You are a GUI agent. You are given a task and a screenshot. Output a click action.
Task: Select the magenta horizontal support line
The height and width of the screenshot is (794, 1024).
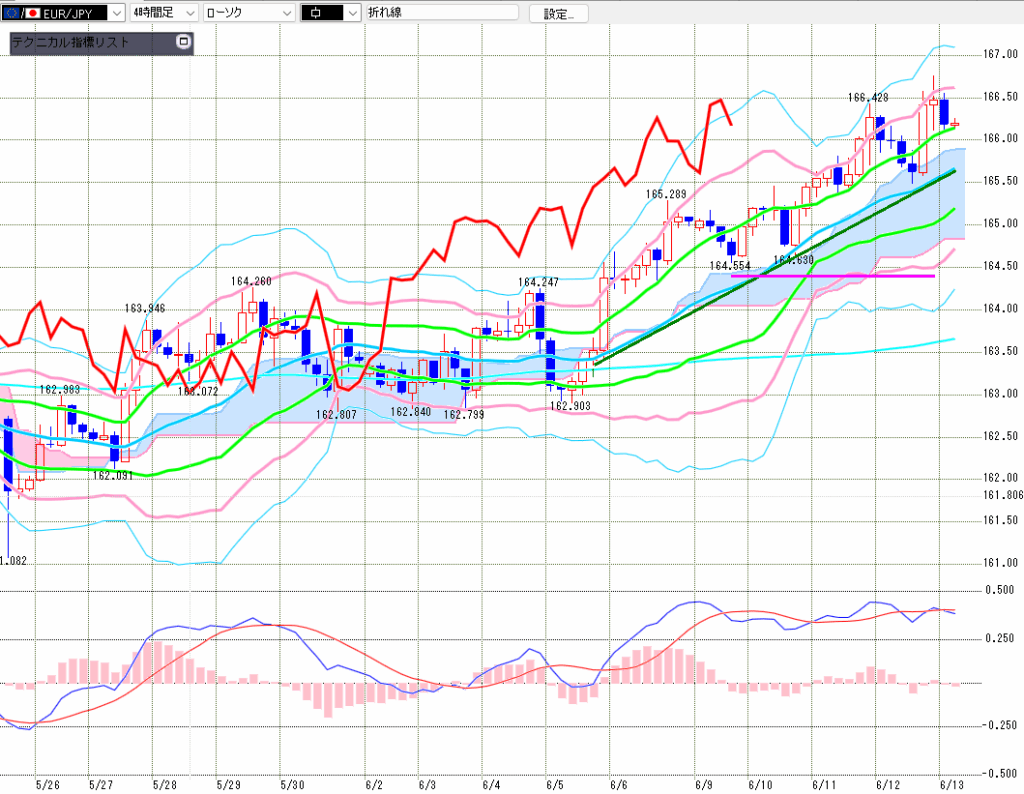click(x=833, y=276)
